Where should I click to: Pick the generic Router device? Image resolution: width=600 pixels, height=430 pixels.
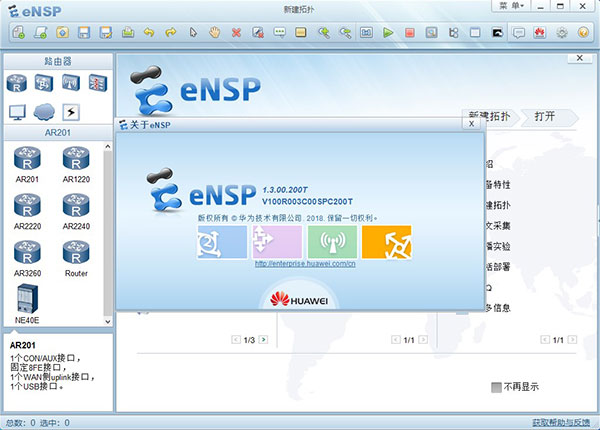click(76, 259)
